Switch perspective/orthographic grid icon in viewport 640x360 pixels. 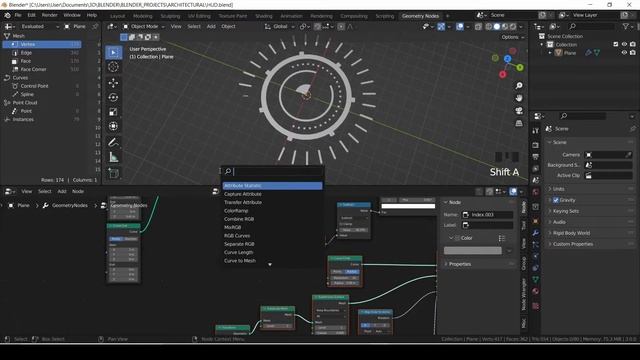point(519,123)
